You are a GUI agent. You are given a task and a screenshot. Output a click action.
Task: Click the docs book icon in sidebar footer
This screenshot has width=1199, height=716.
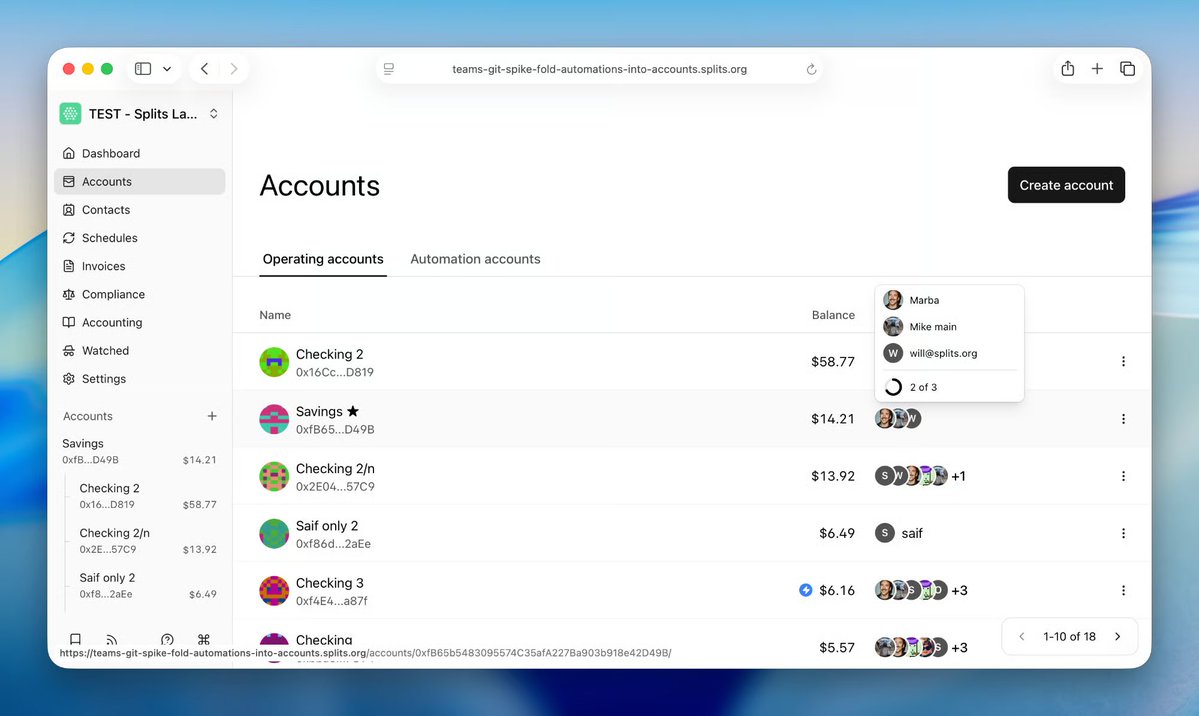(x=75, y=639)
